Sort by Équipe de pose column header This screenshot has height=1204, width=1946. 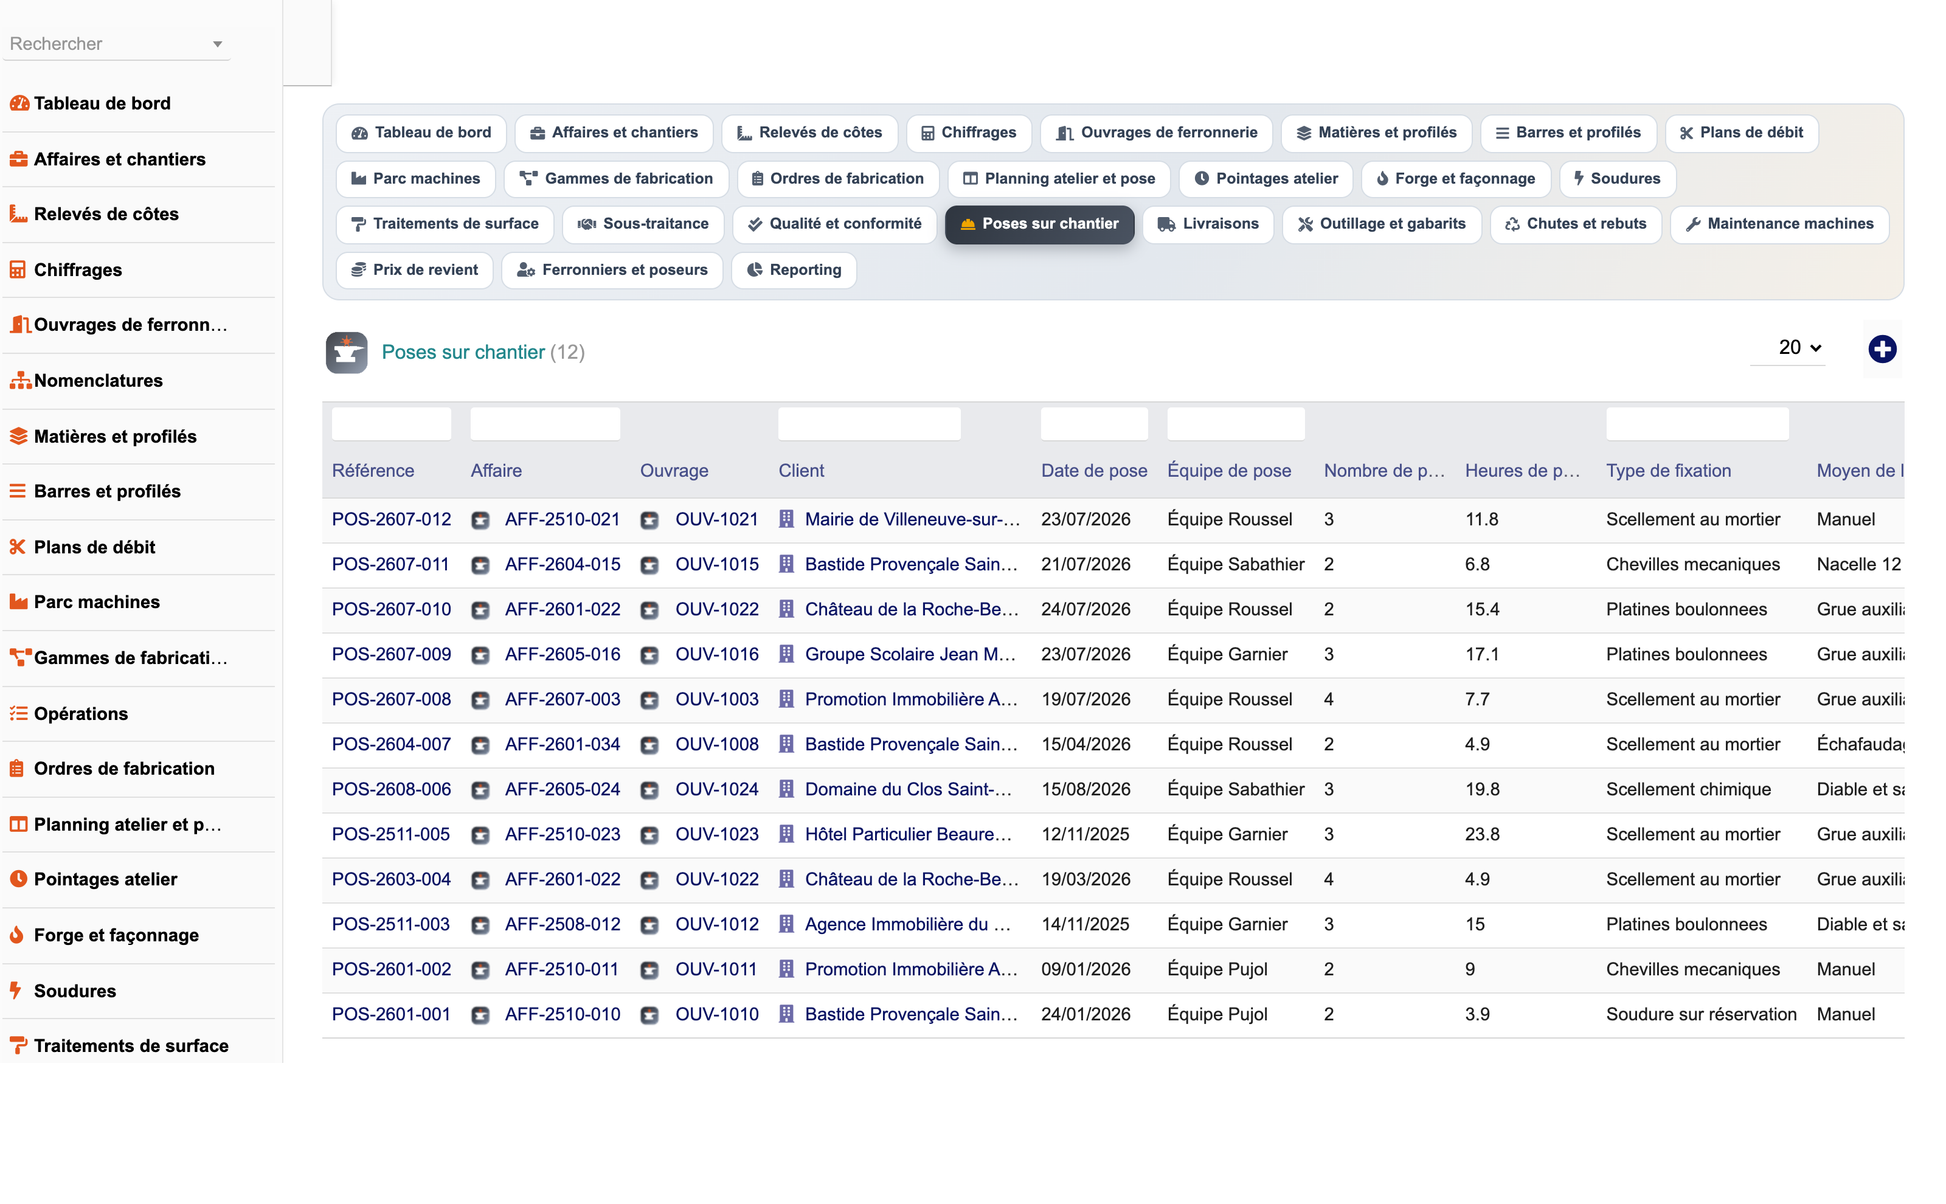pyautogui.click(x=1229, y=471)
